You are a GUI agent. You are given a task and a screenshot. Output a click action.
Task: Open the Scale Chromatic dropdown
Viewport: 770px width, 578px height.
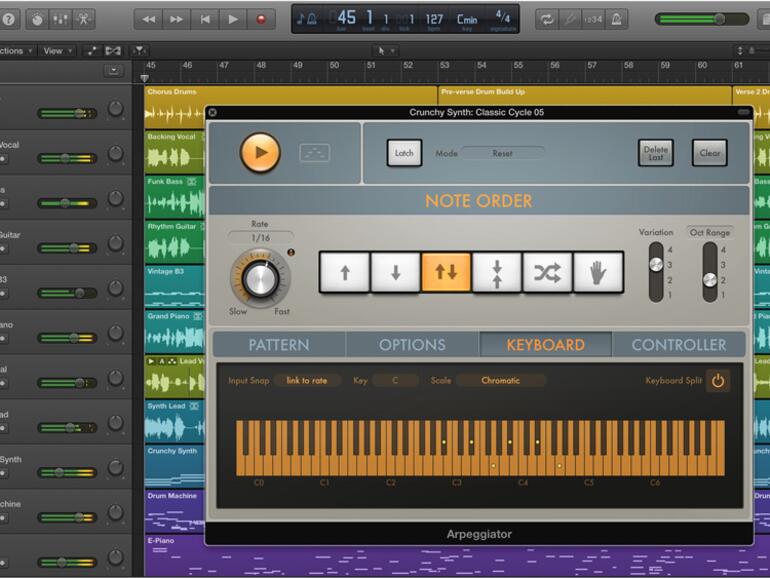point(500,381)
